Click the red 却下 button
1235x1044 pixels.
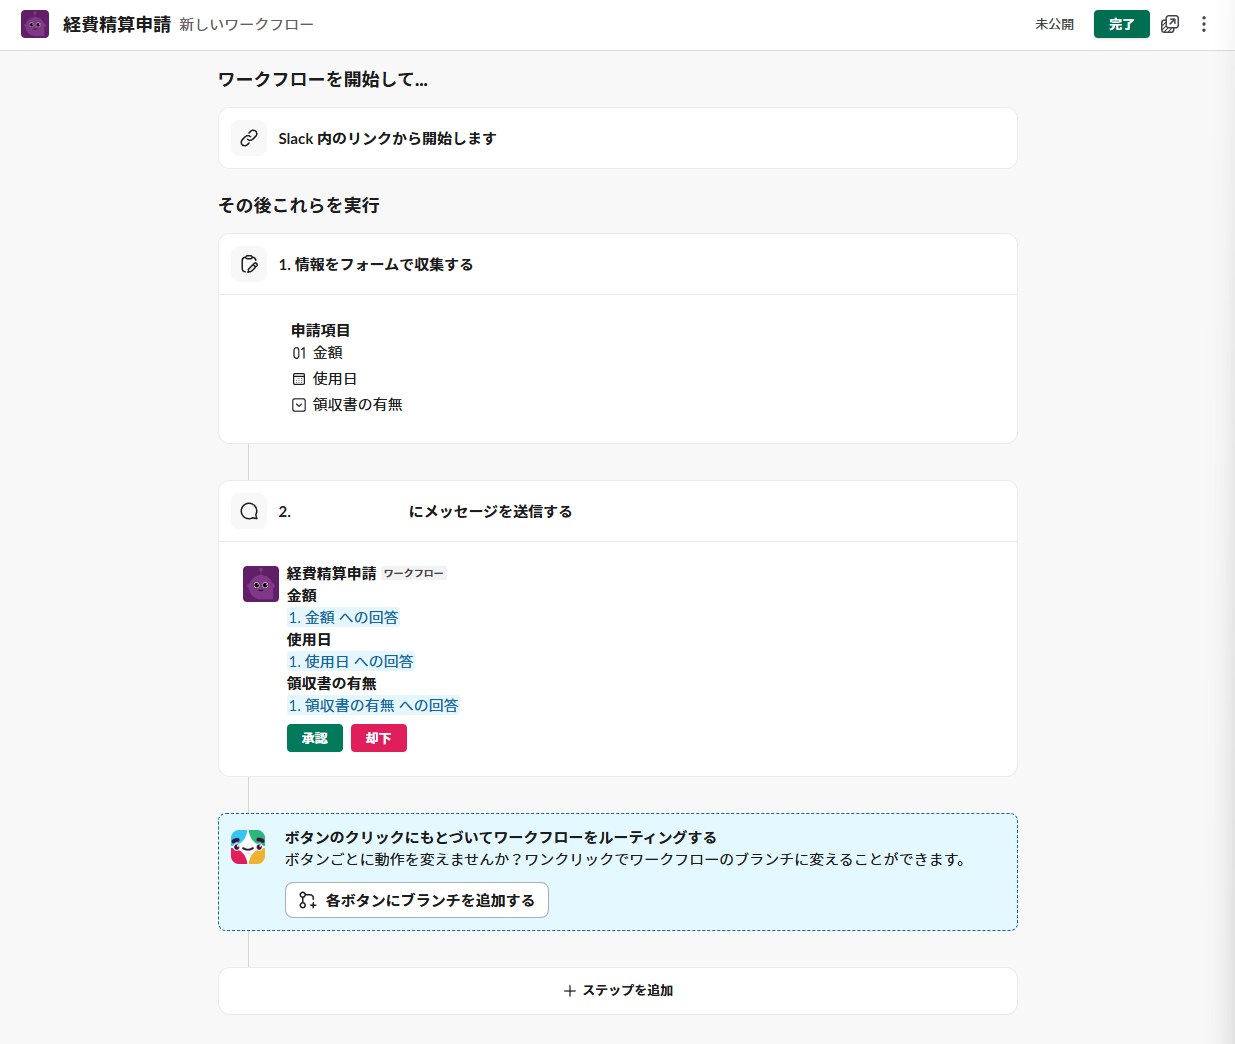(x=379, y=738)
